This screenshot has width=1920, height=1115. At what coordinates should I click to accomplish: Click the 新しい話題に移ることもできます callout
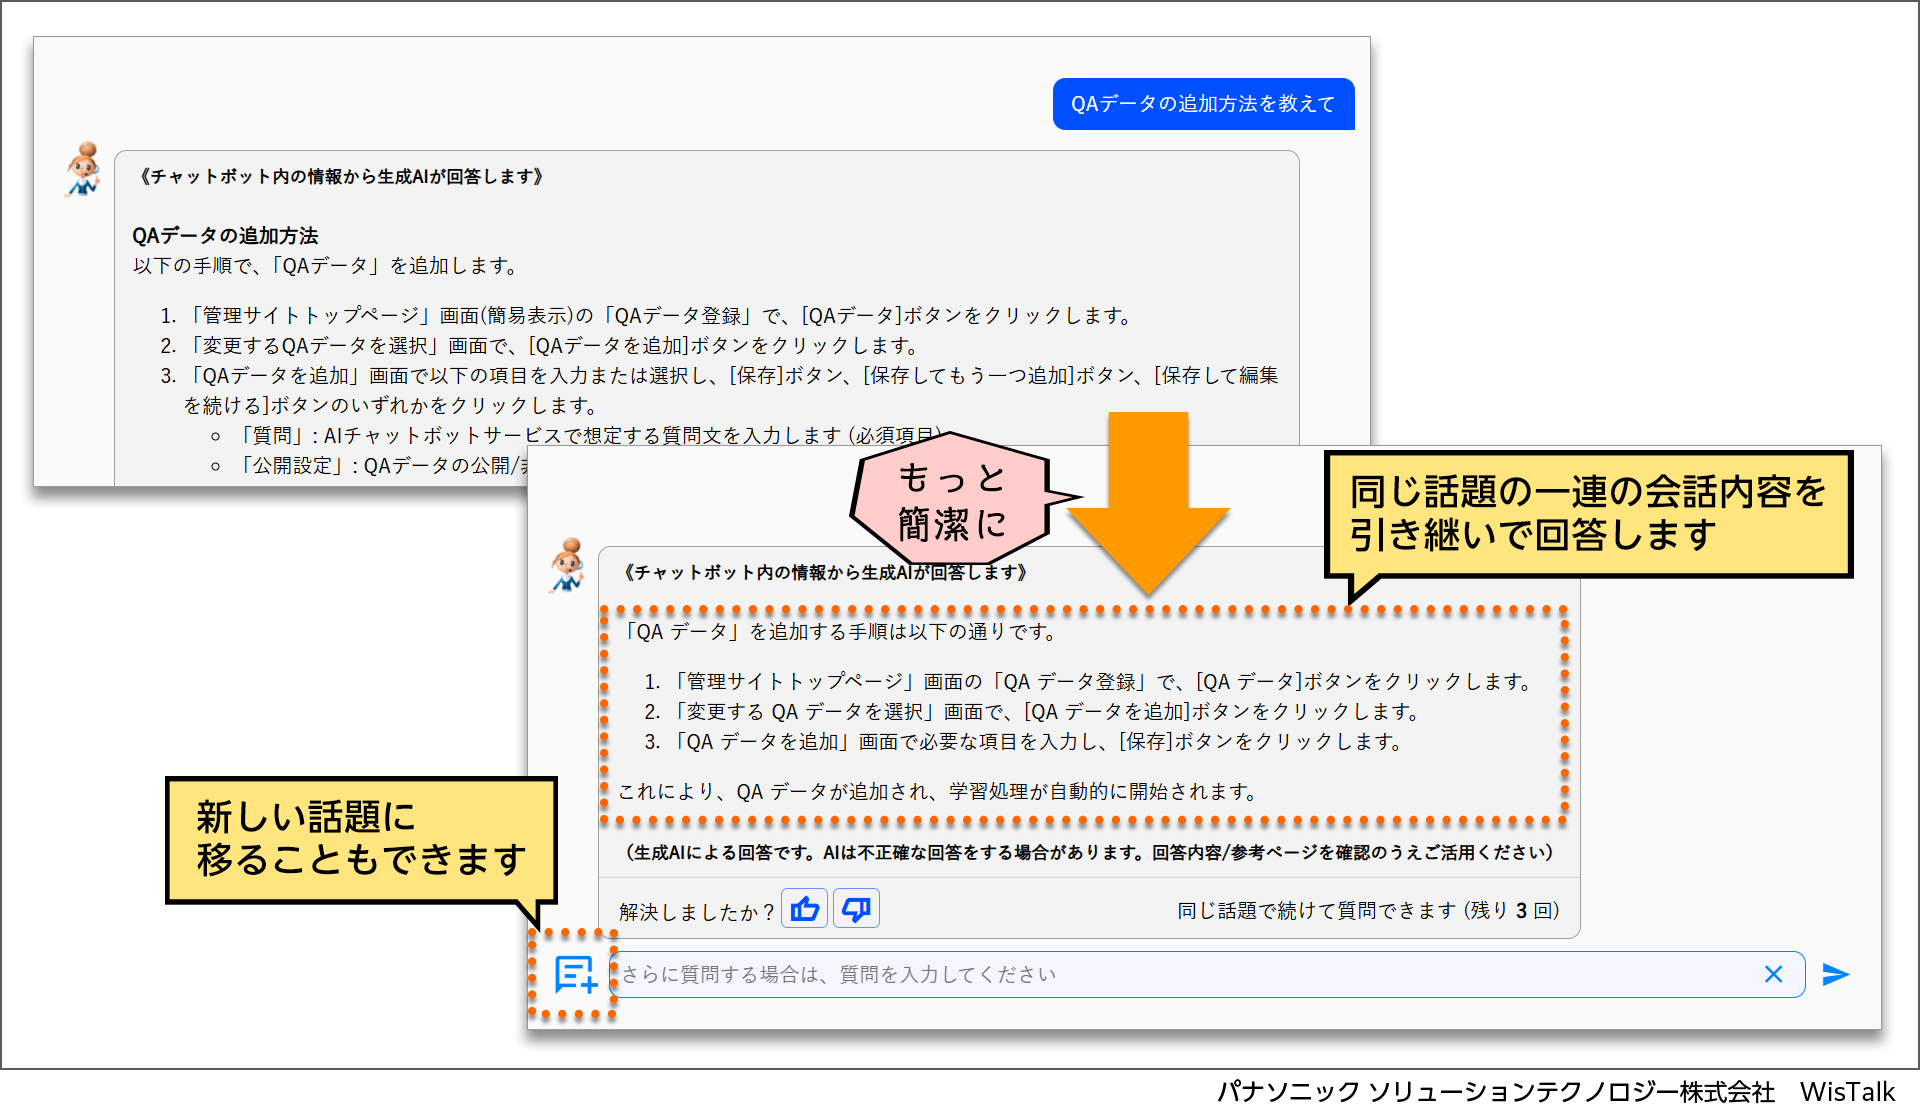360,839
